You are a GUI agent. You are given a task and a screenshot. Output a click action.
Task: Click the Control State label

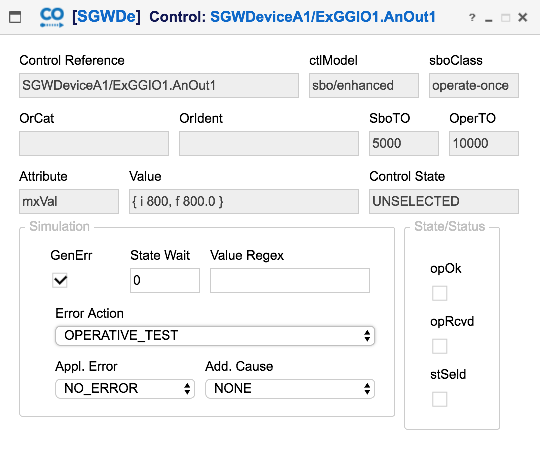[x=407, y=176]
